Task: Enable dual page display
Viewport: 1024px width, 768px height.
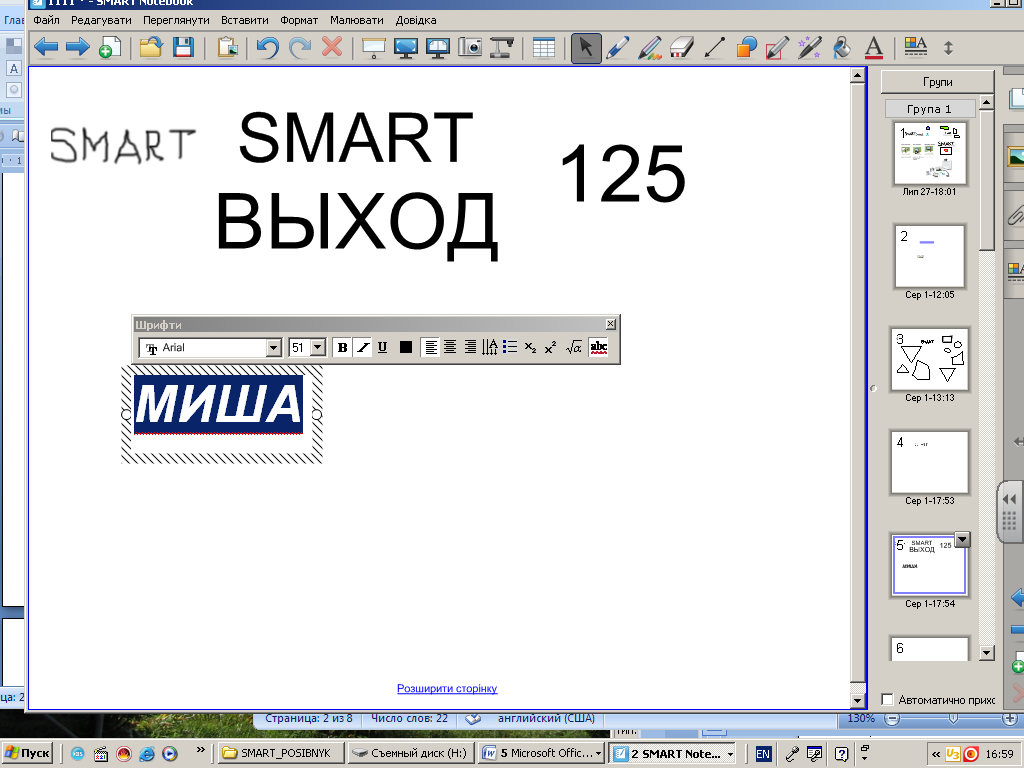Action: (x=438, y=47)
